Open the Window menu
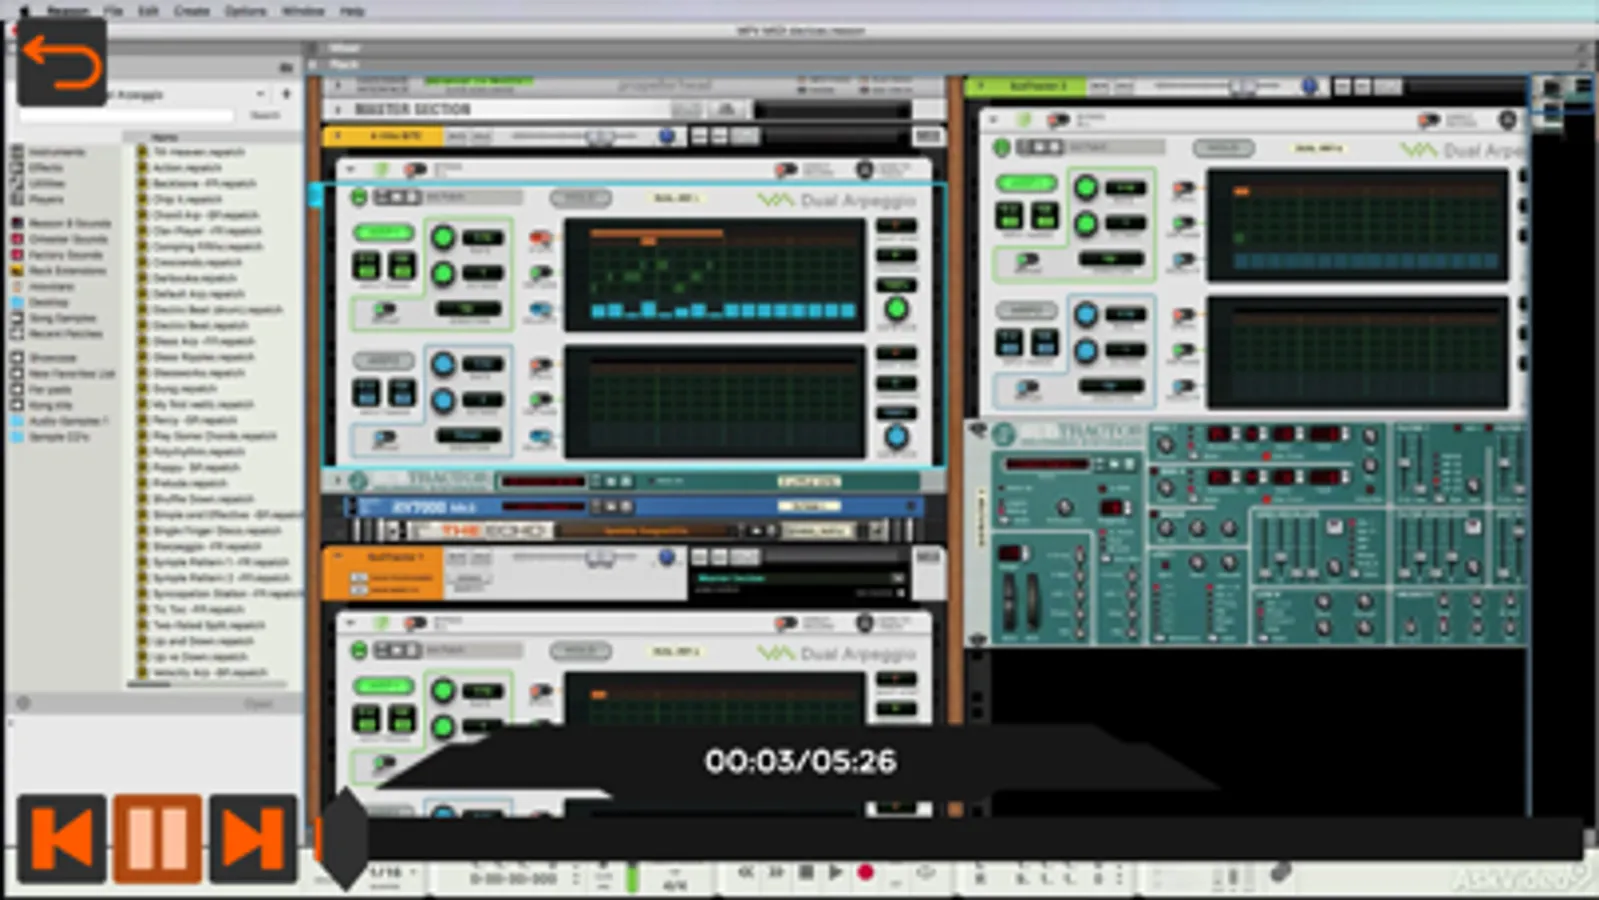Image resolution: width=1599 pixels, height=900 pixels. click(x=302, y=10)
